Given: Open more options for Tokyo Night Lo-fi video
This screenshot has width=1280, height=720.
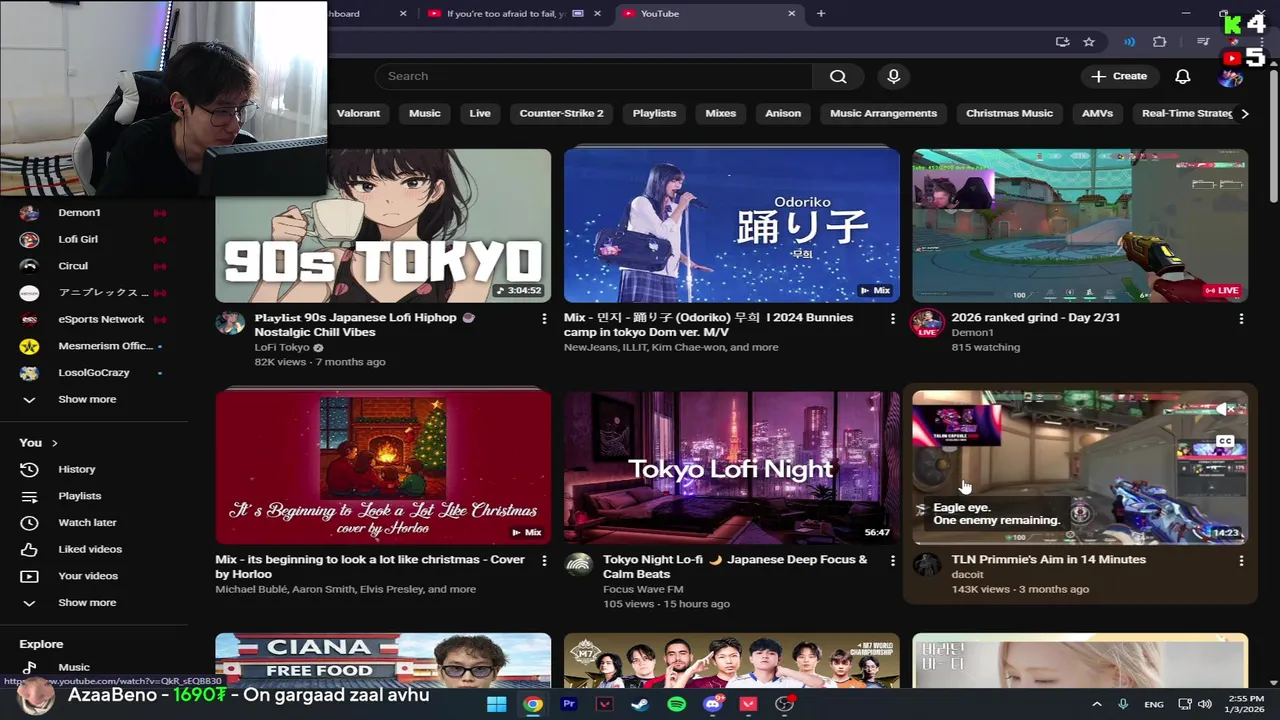Looking at the screenshot, I should [x=893, y=561].
